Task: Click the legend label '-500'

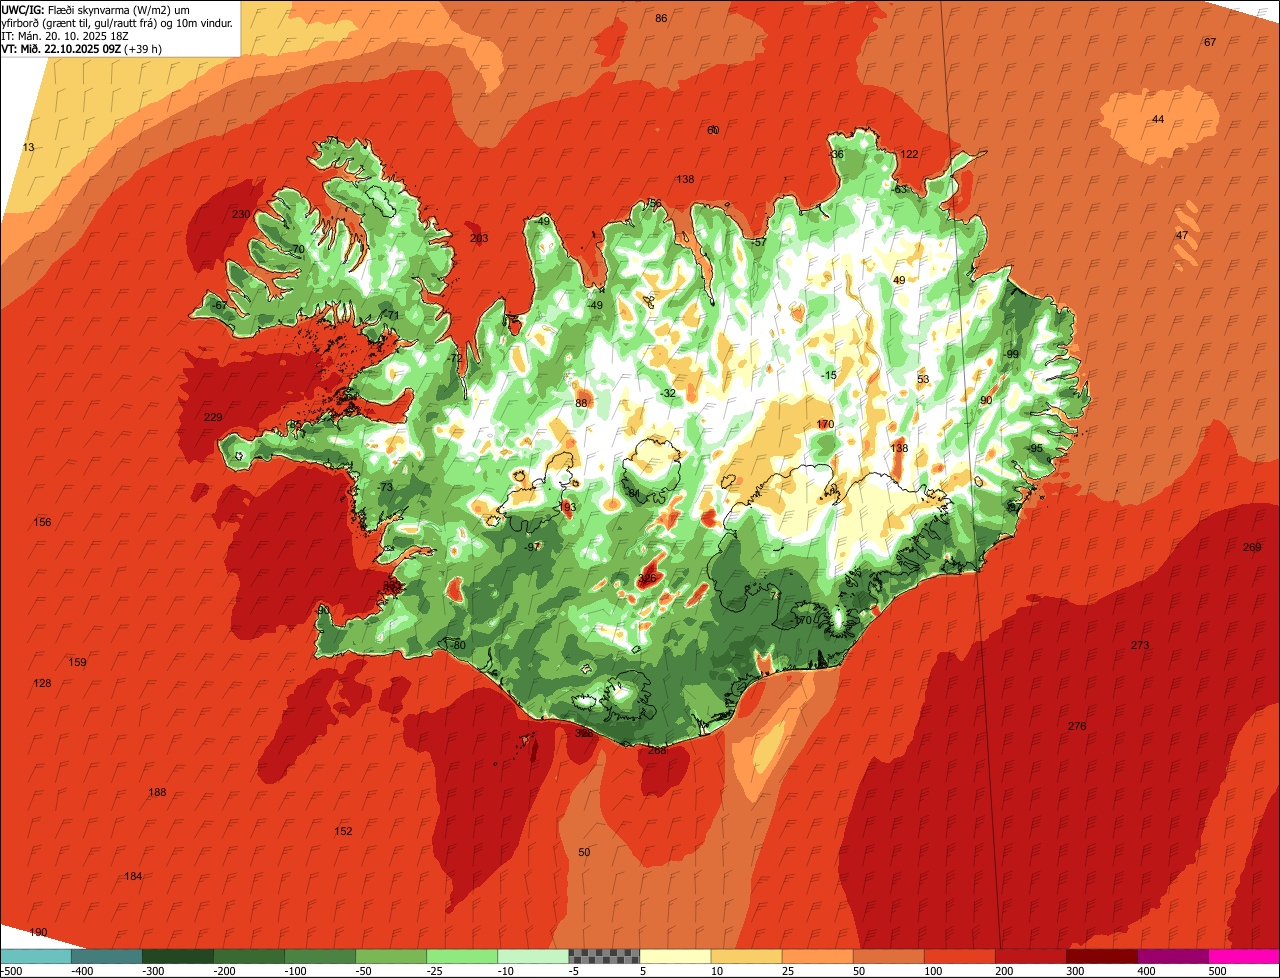Action: (11, 971)
